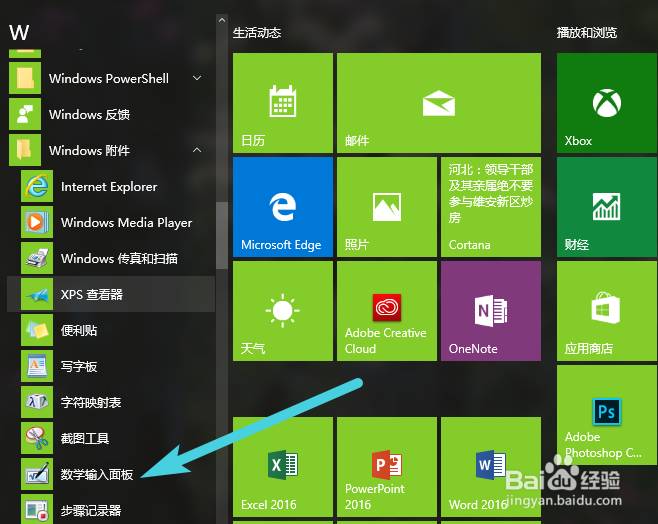The width and height of the screenshot is (658, 524).
Task: Click the 数学输入面板 icon
Action: [37, 474]
